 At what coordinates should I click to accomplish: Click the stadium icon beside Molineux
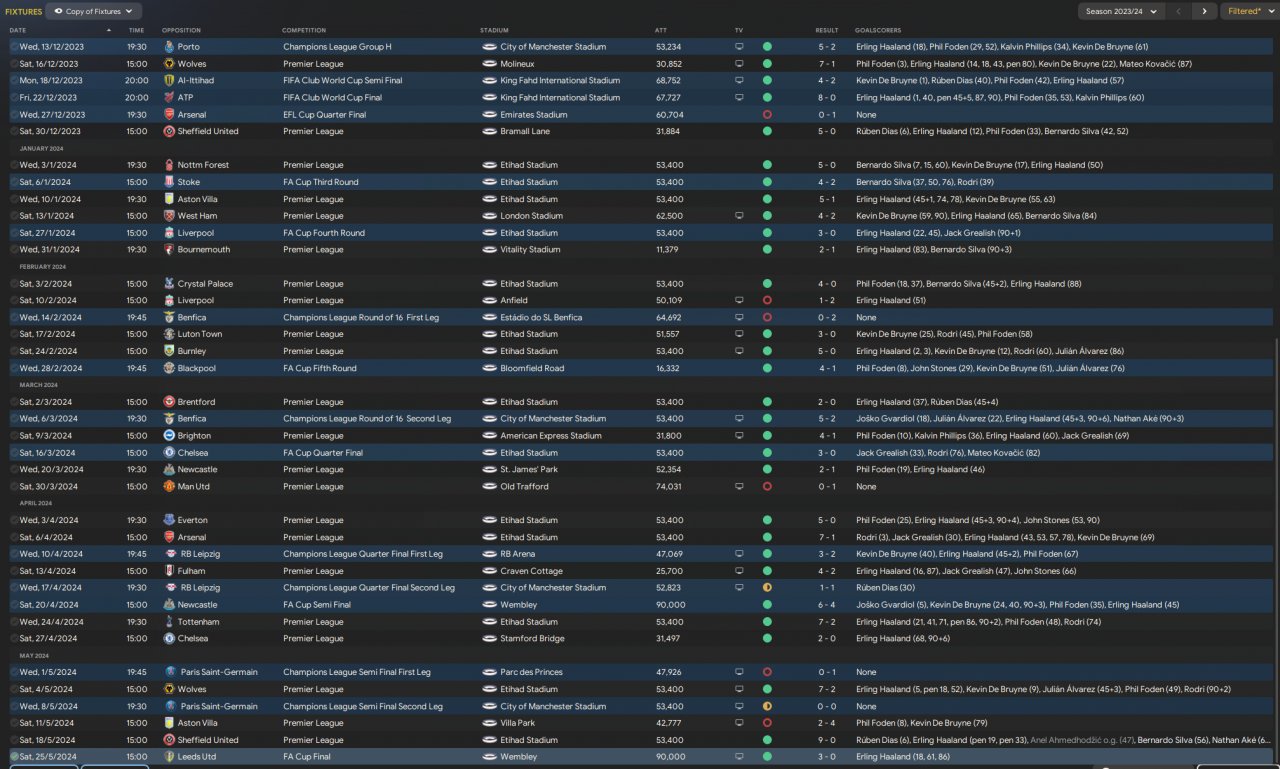point(489,64)
